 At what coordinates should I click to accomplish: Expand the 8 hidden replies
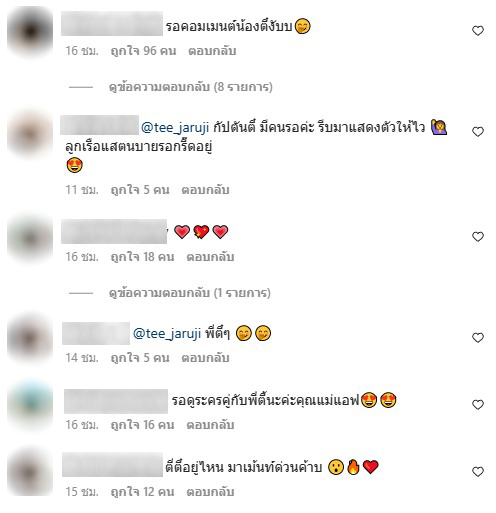click(190, 87)
